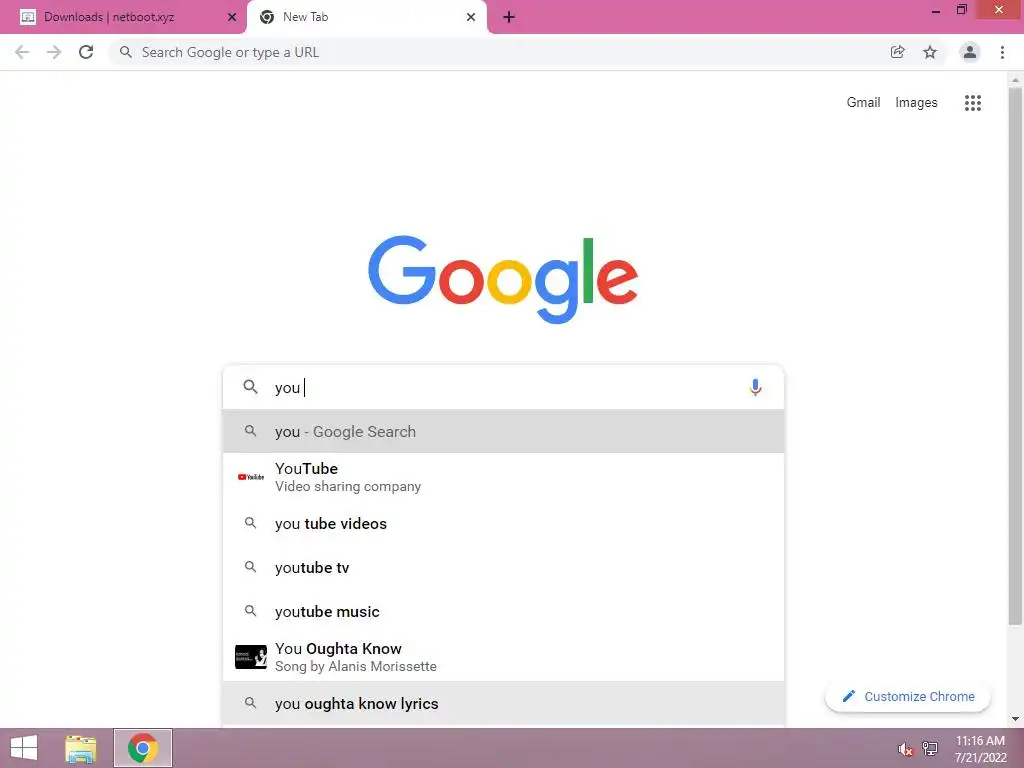Click the share page icon in address bar
Image resolution: width=1024 pixels, height=768 pixels.
(898, 52)
